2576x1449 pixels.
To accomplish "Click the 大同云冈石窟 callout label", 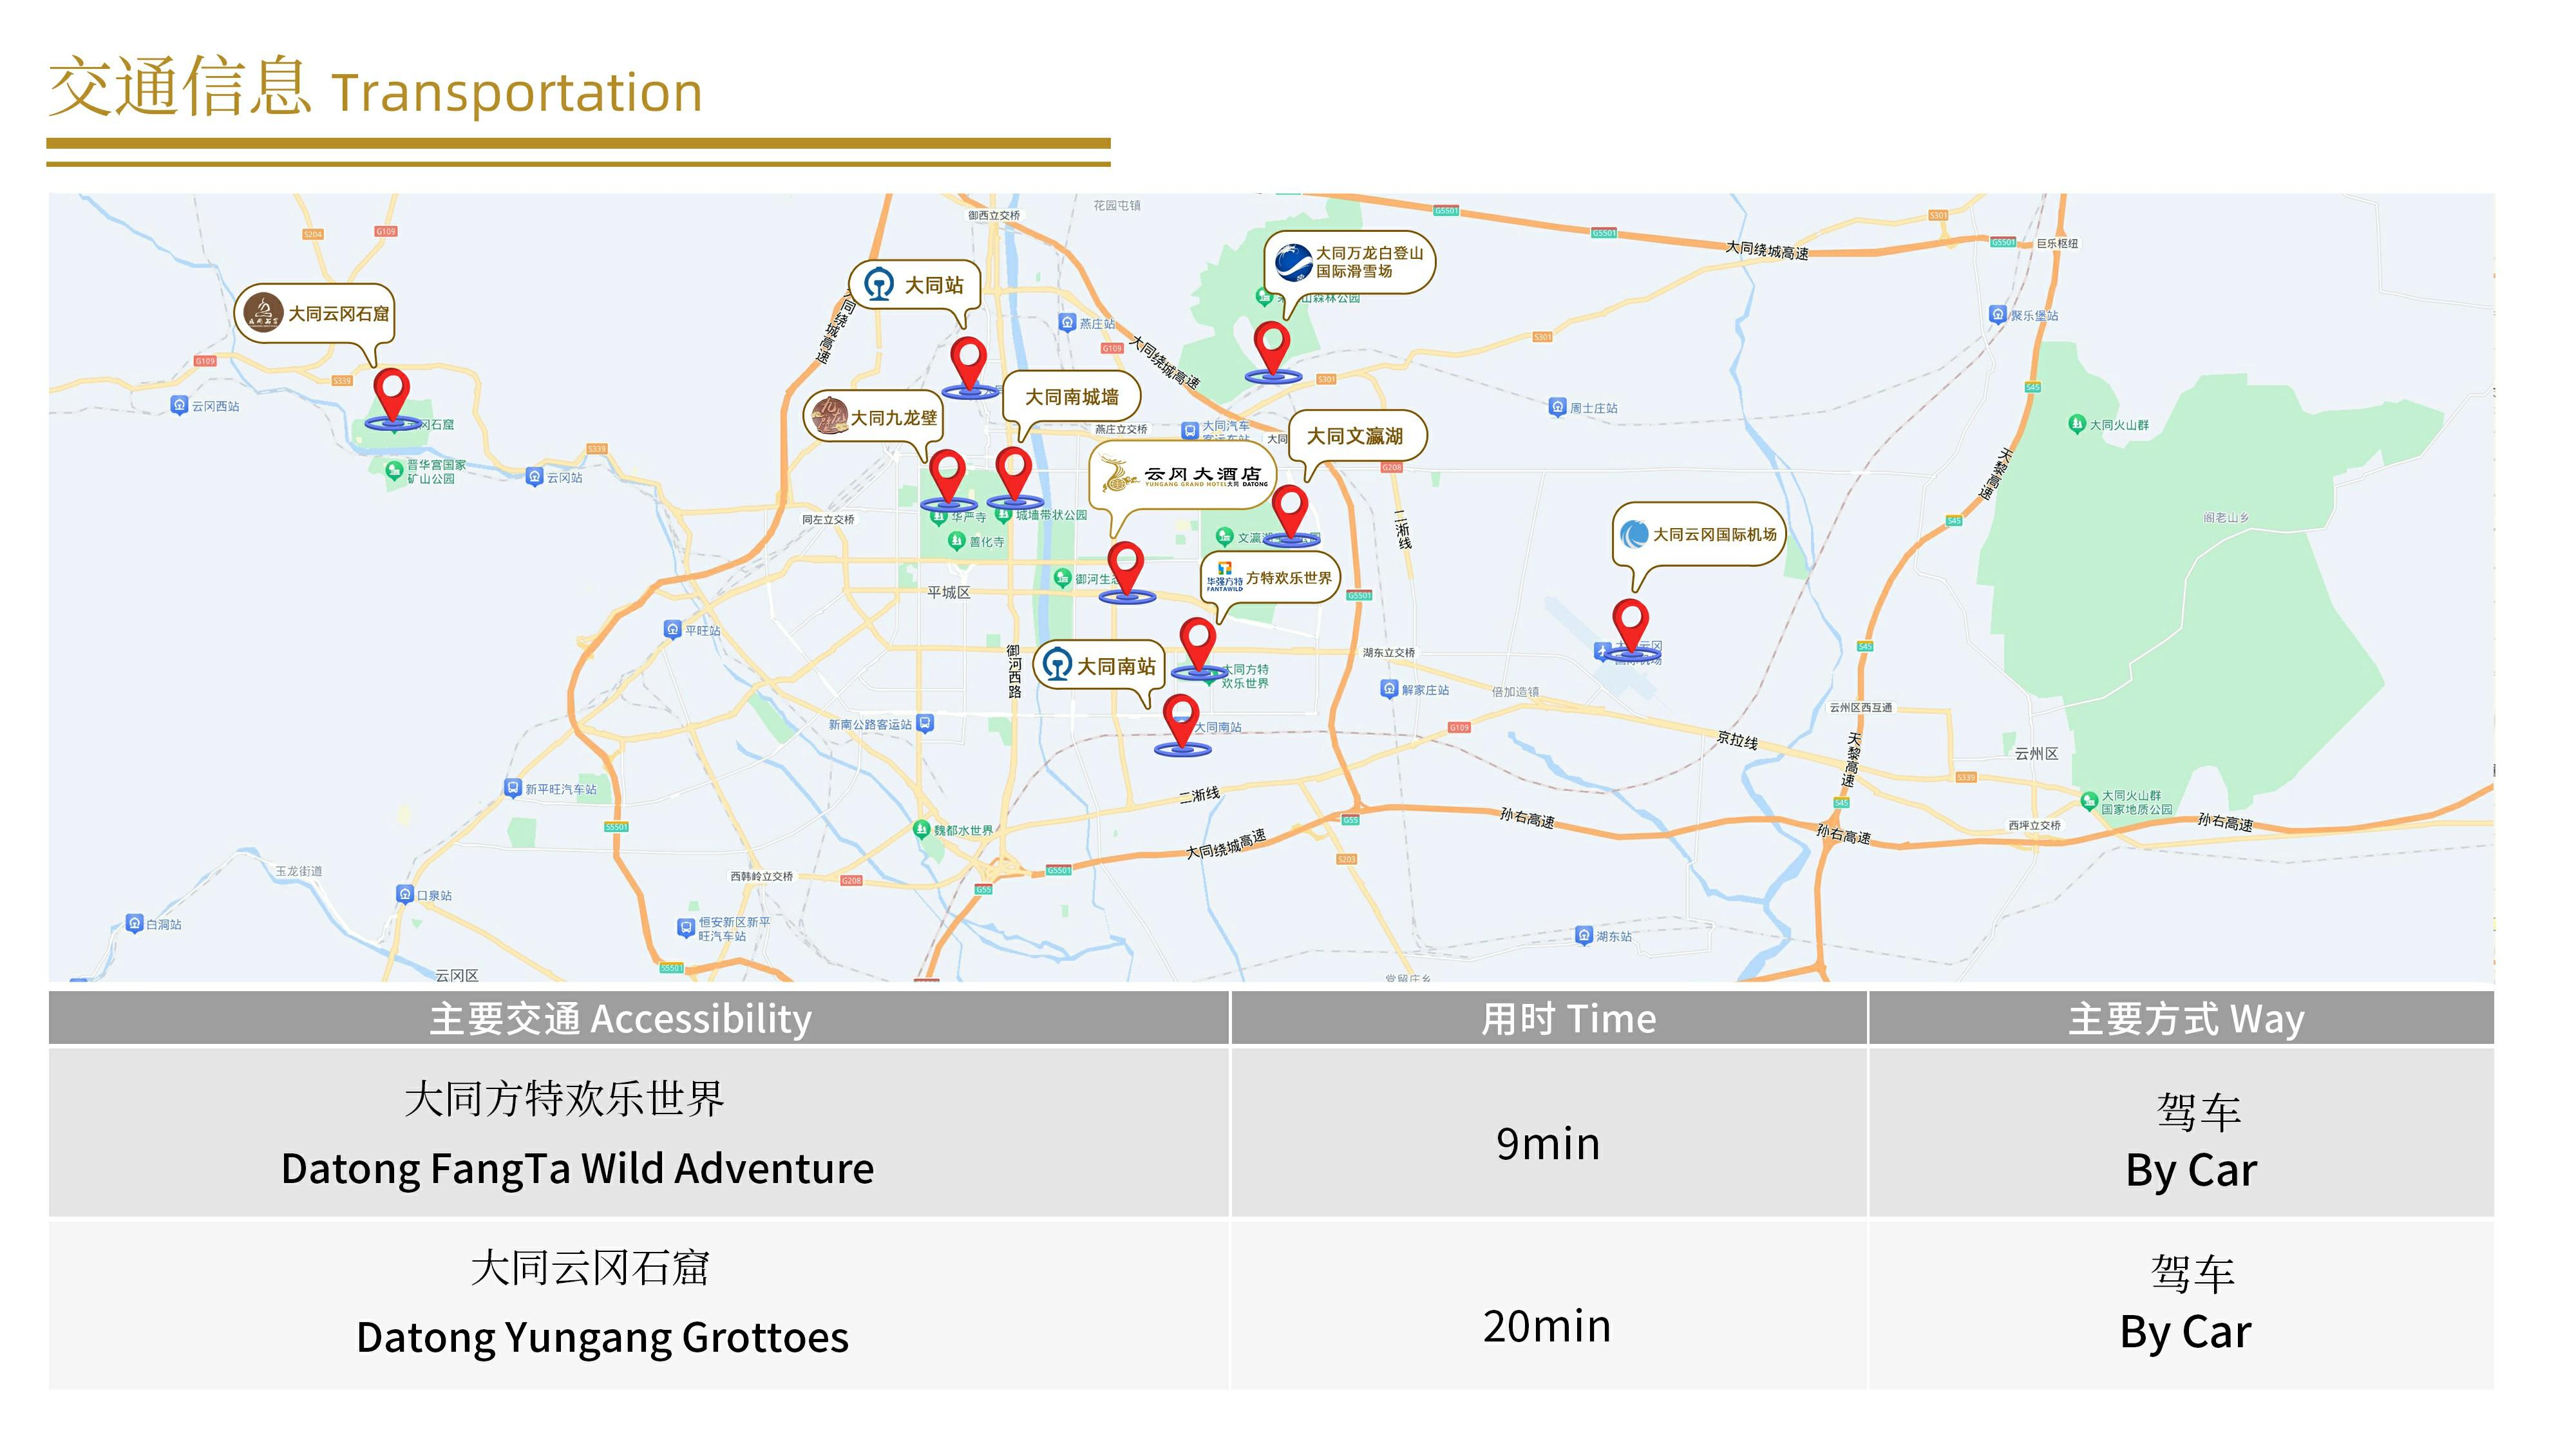I will (315, 313).
